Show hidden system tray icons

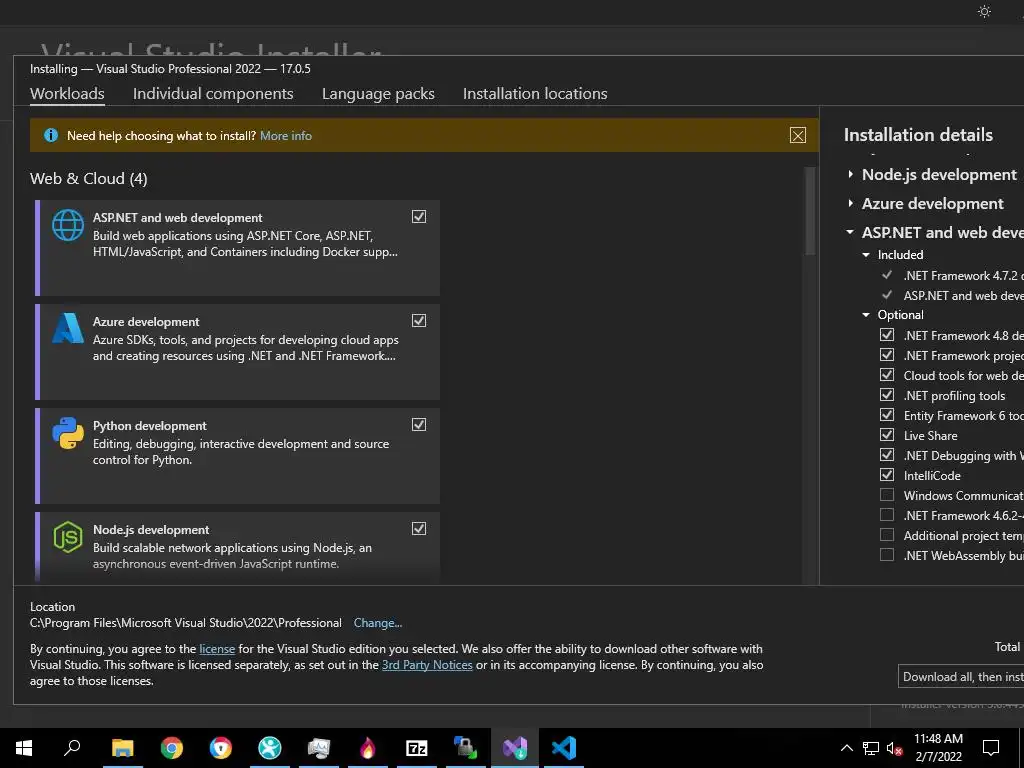[x=846, y=748]
